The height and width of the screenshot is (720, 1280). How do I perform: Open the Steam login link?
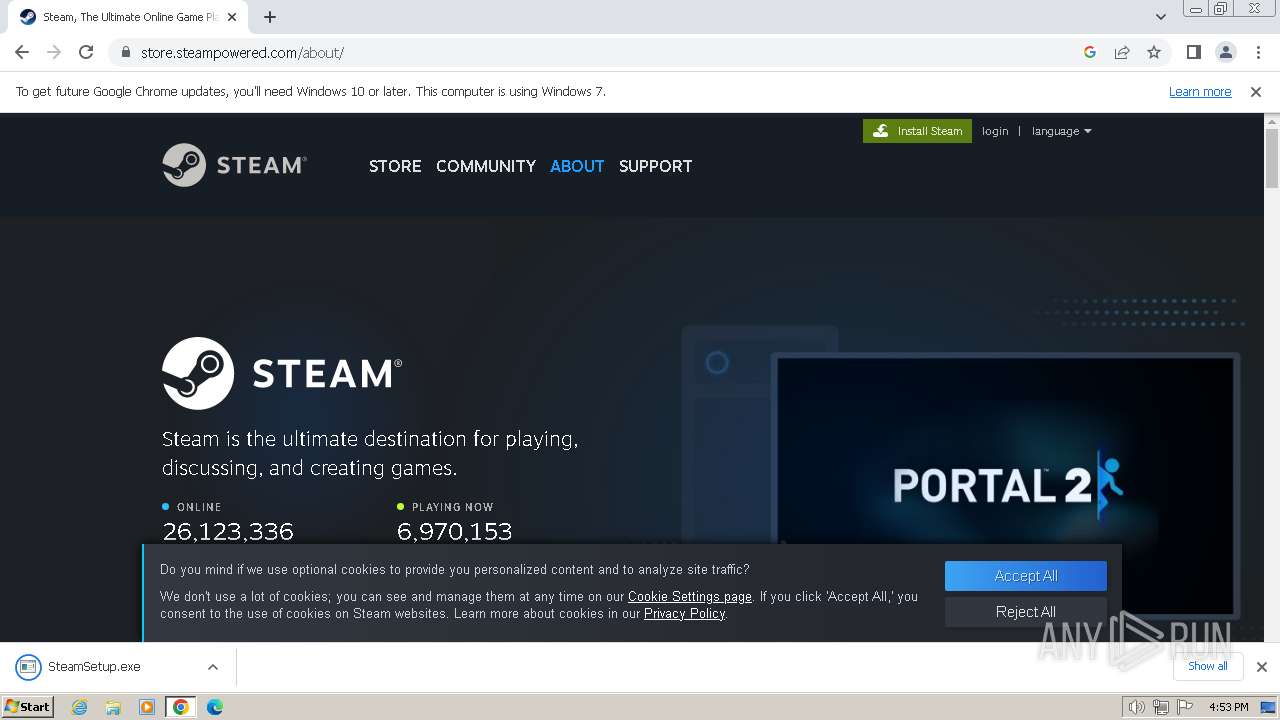(x=995, y=131)
